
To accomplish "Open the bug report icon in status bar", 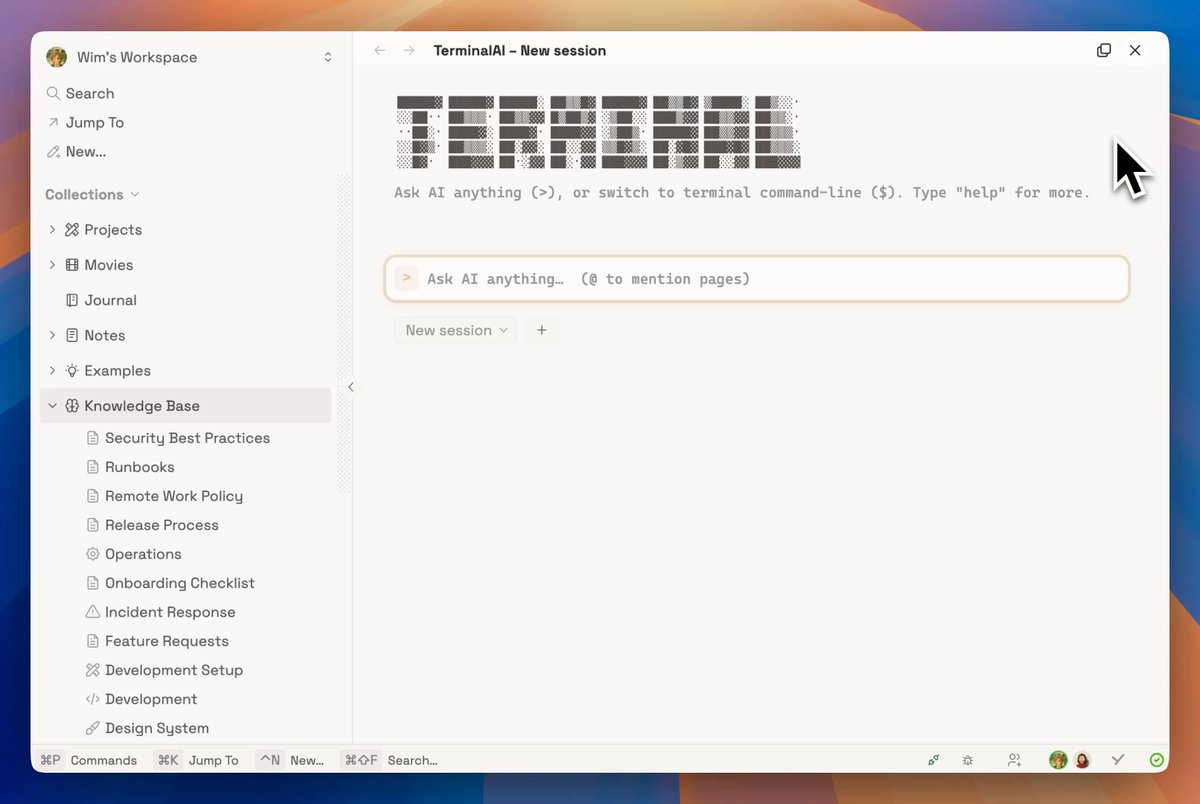I will (x=967, y=760).
